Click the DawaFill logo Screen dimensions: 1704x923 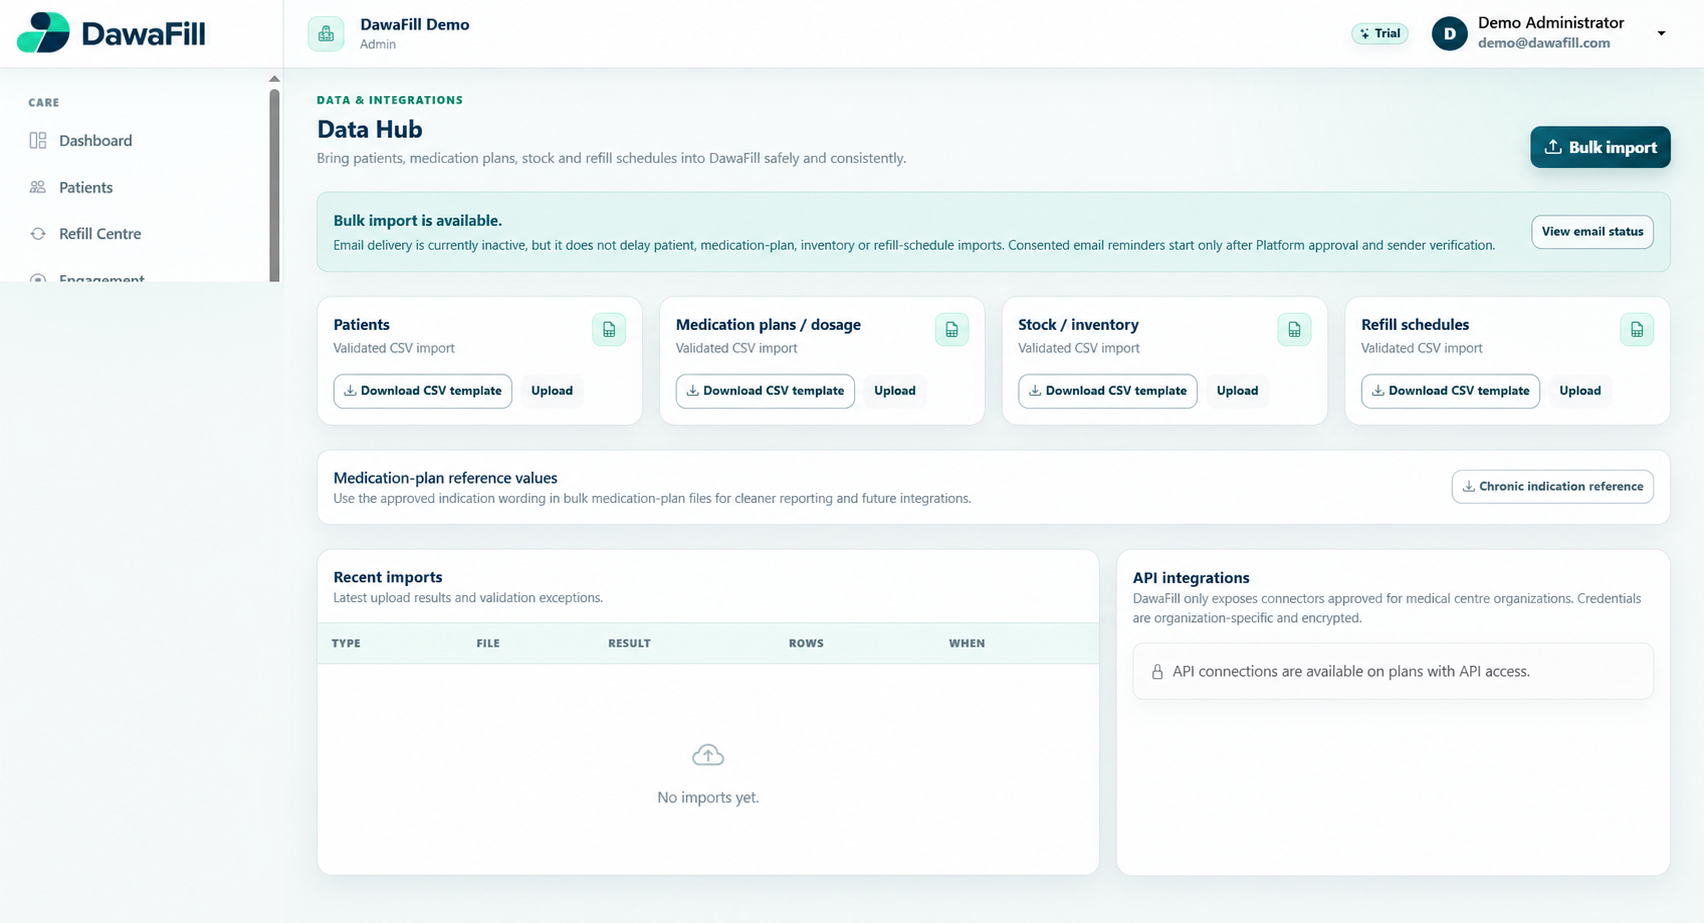(111, 33)
